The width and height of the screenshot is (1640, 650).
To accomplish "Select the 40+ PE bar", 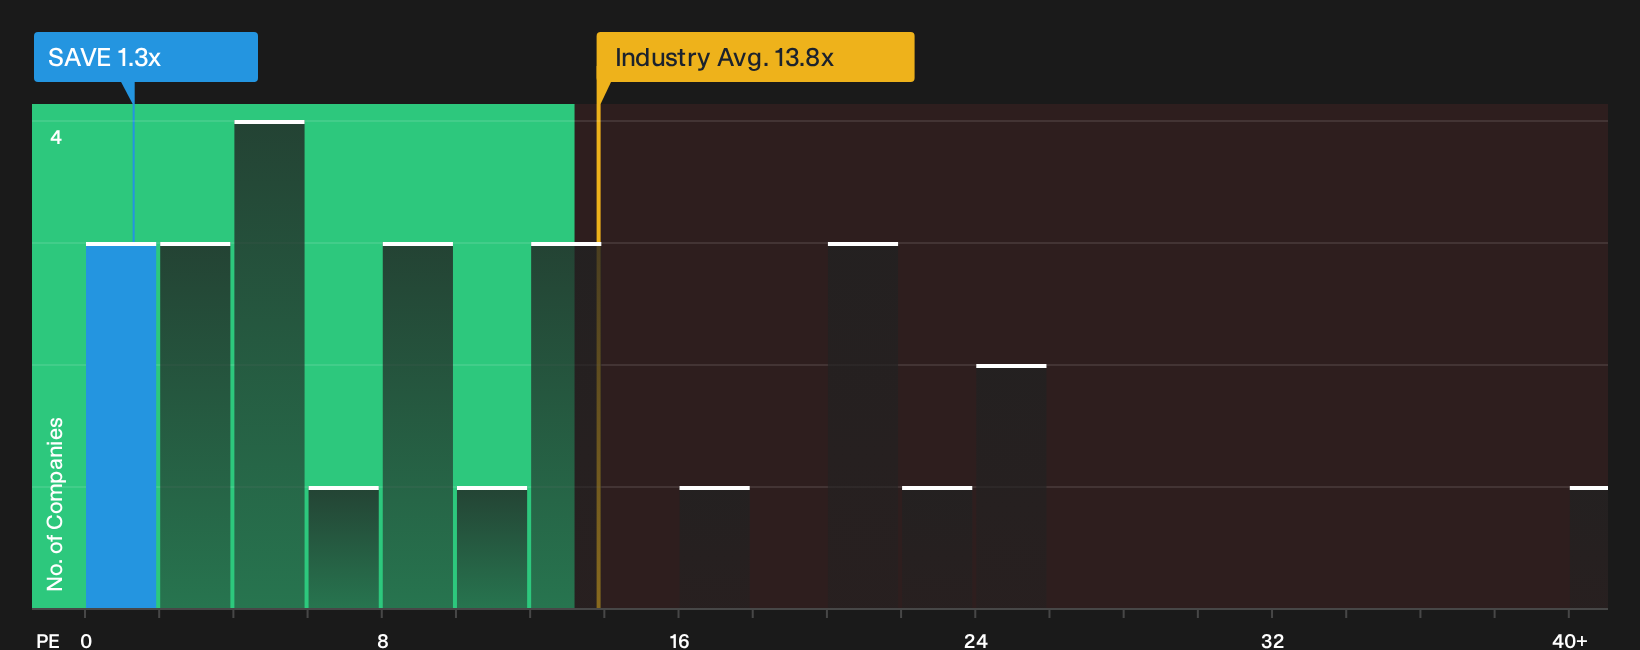I will point(1589,548).
